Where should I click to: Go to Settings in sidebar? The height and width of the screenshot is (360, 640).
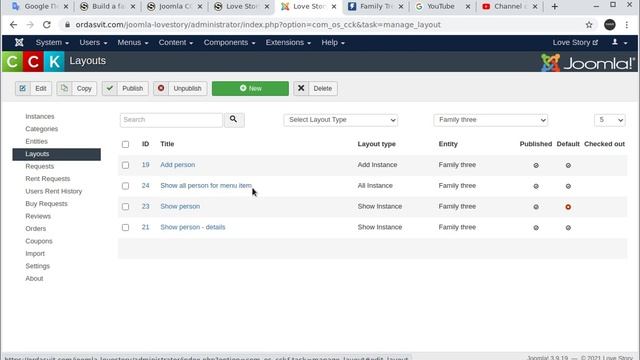38,266
